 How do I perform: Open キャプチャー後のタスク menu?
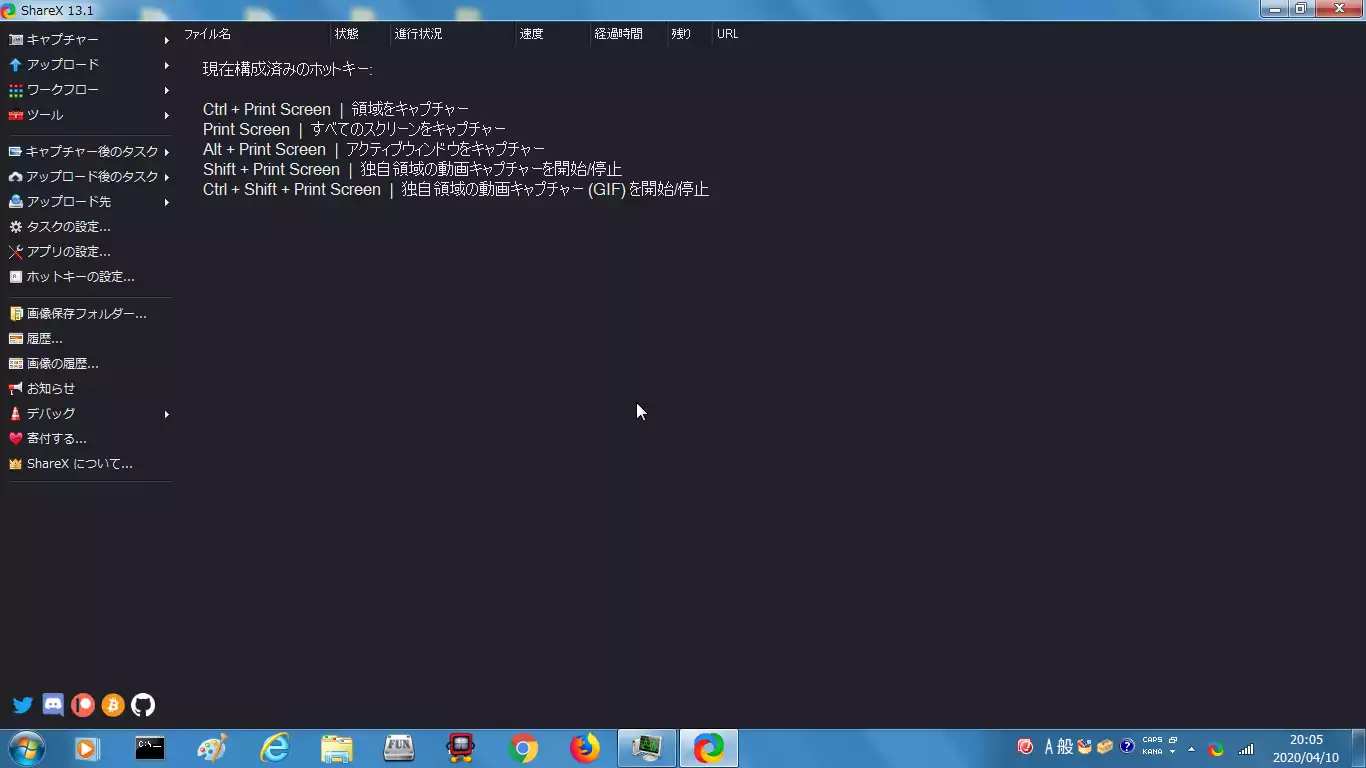pos(89,152)
